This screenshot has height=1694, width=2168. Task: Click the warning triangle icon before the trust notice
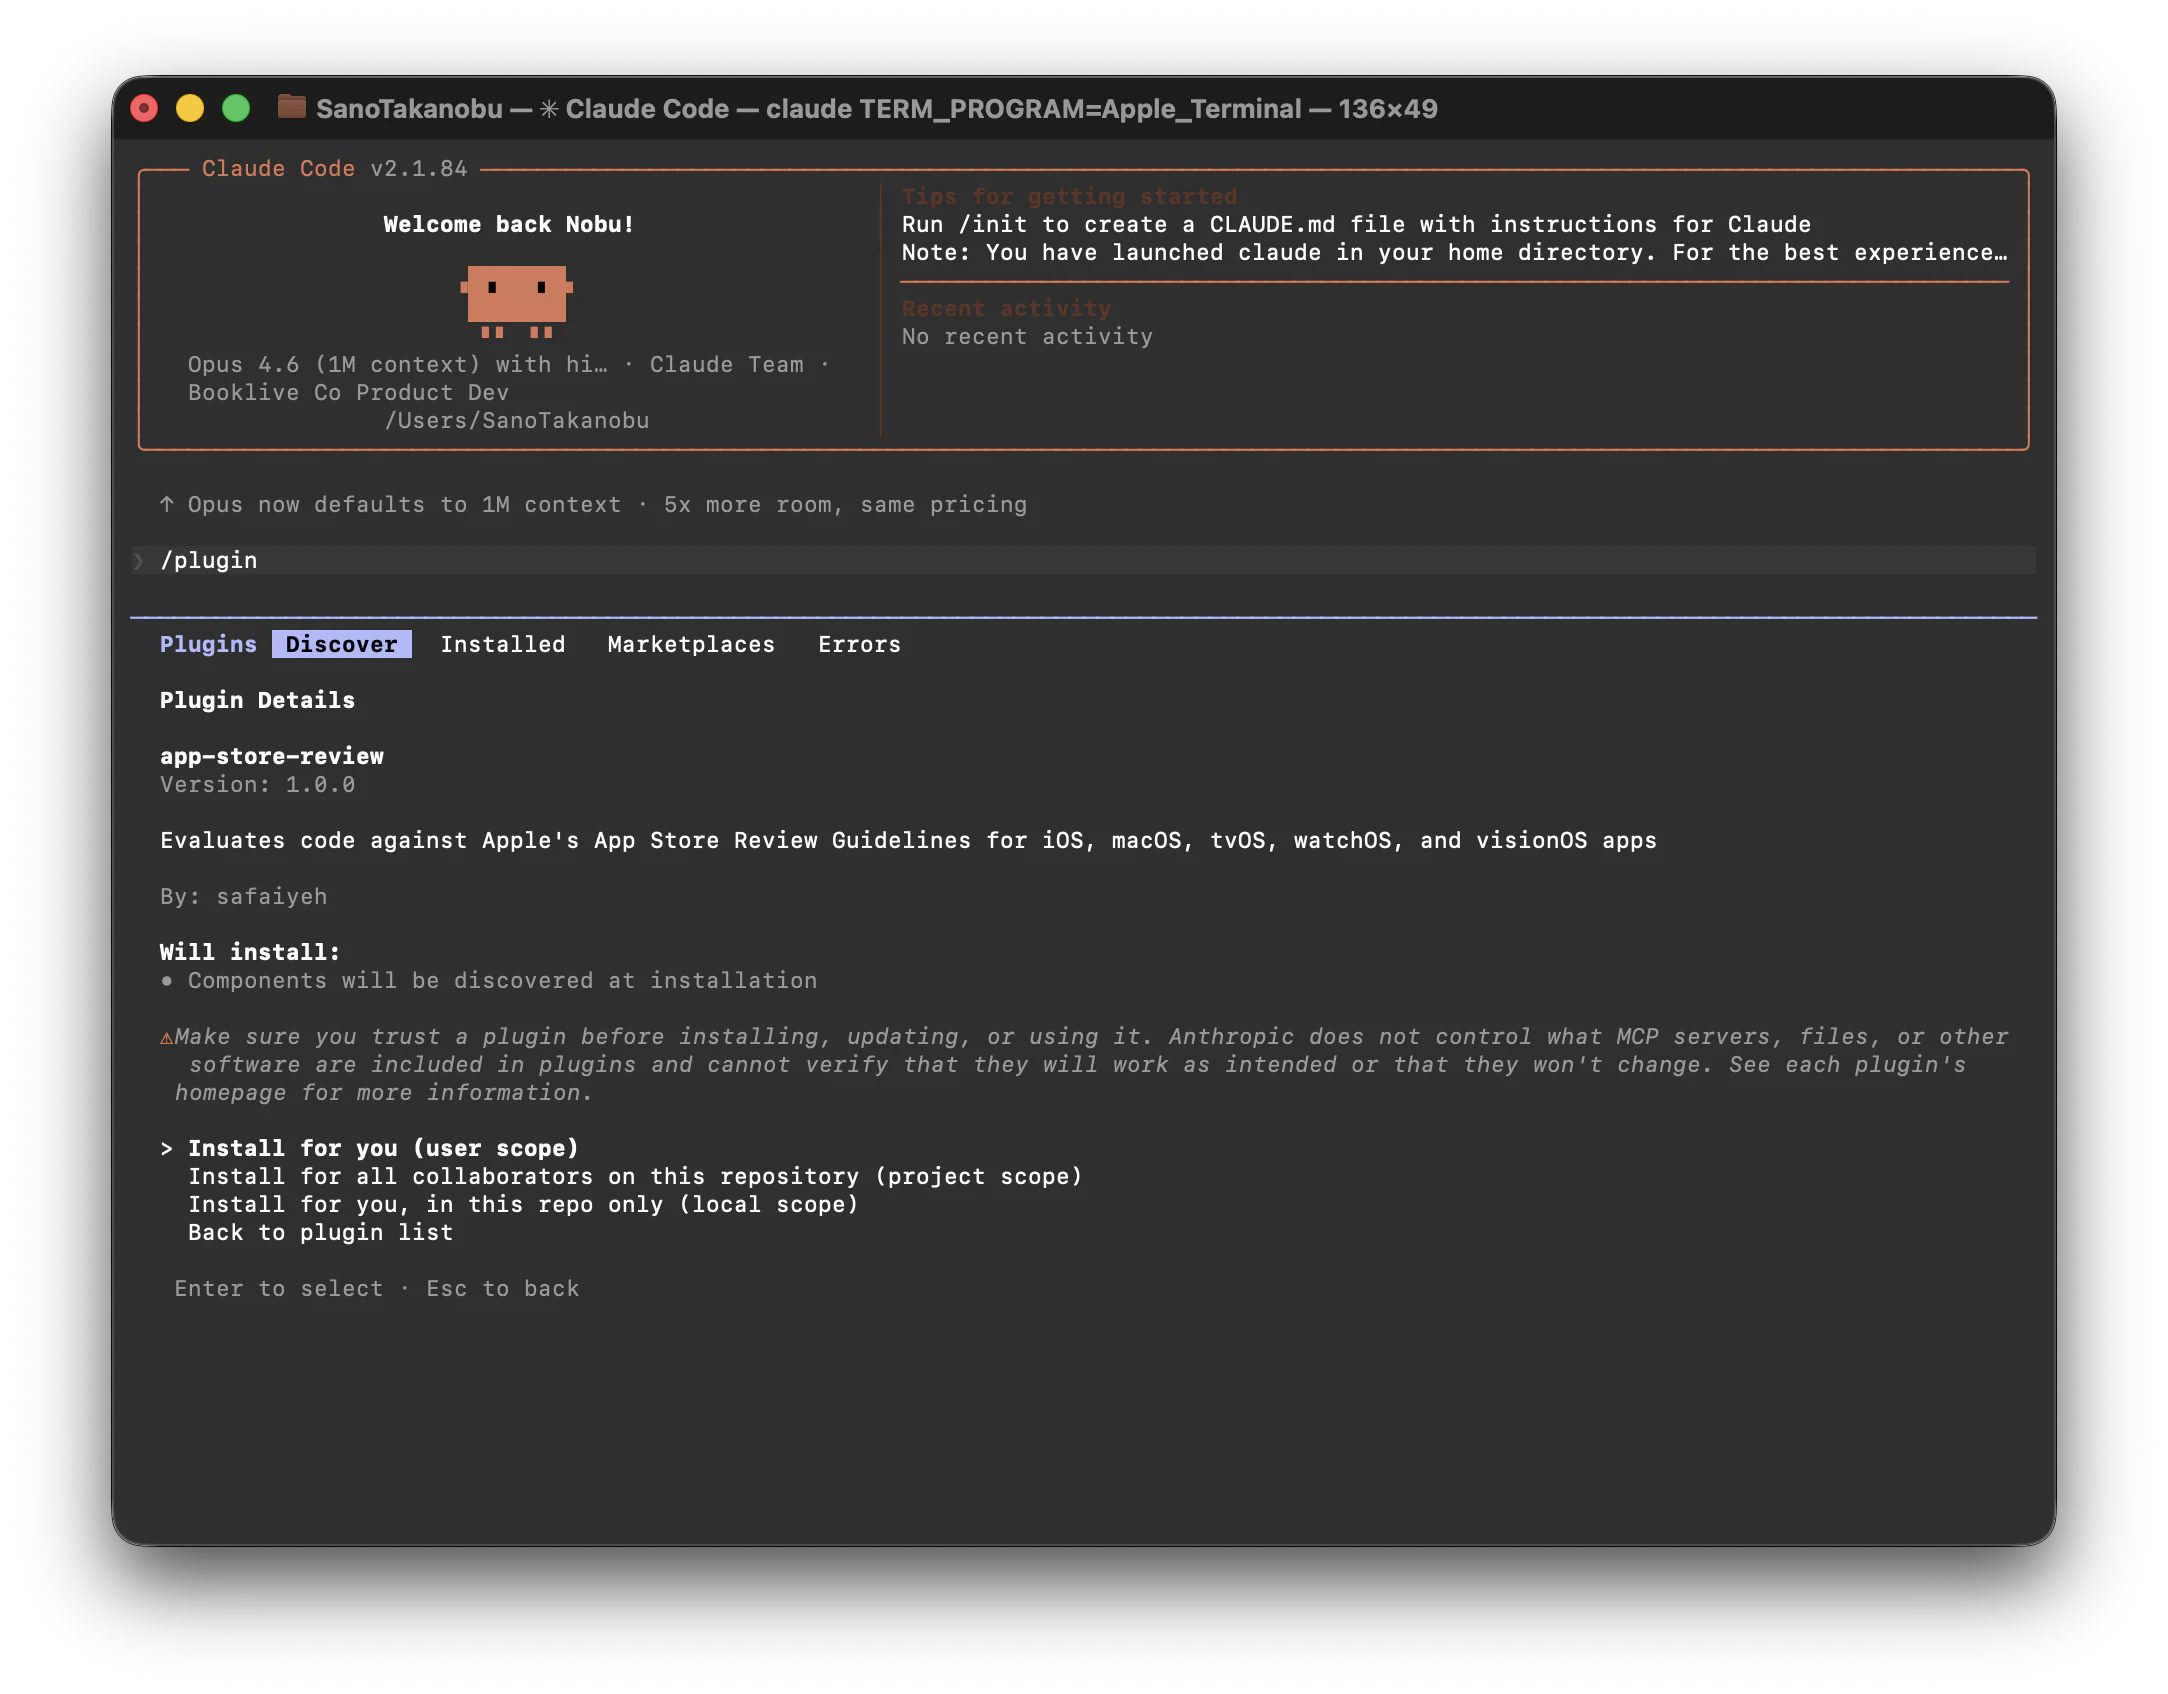point(166,1037)
